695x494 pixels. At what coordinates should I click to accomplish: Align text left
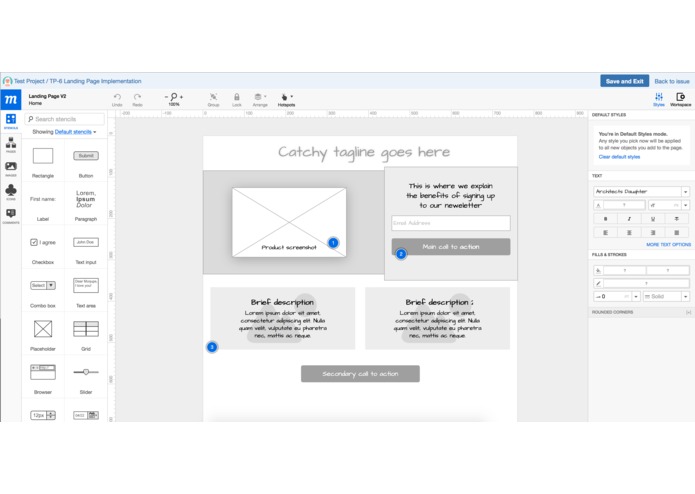tap(605, 233)
